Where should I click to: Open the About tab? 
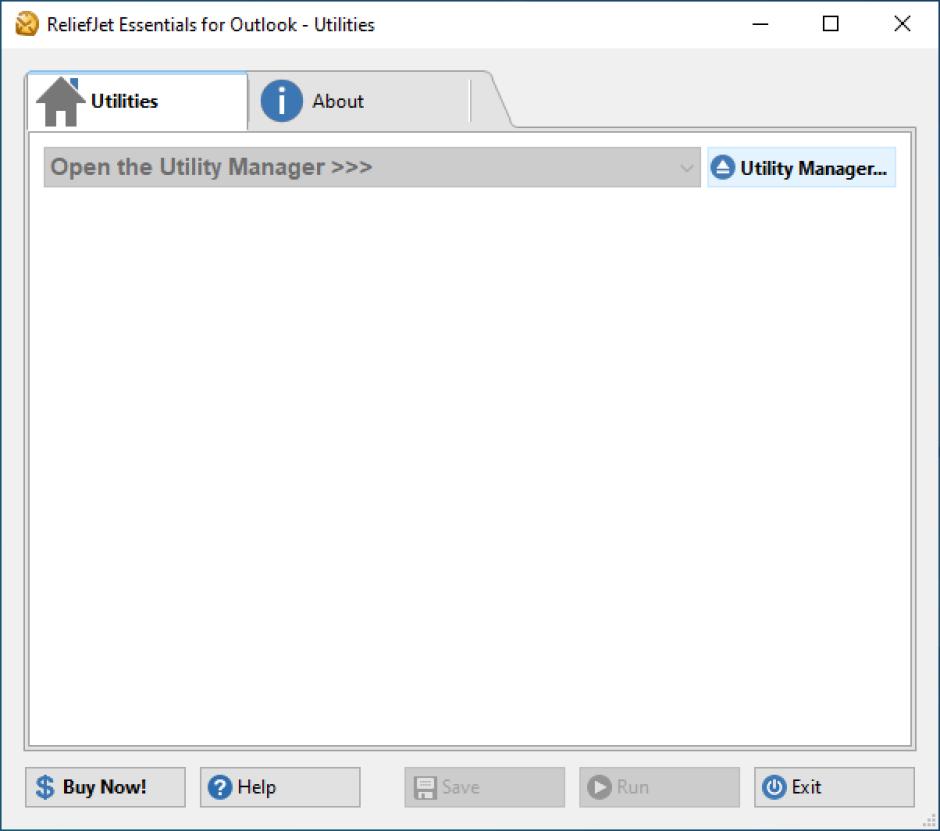pyautogui.click(x=360, y=101)
